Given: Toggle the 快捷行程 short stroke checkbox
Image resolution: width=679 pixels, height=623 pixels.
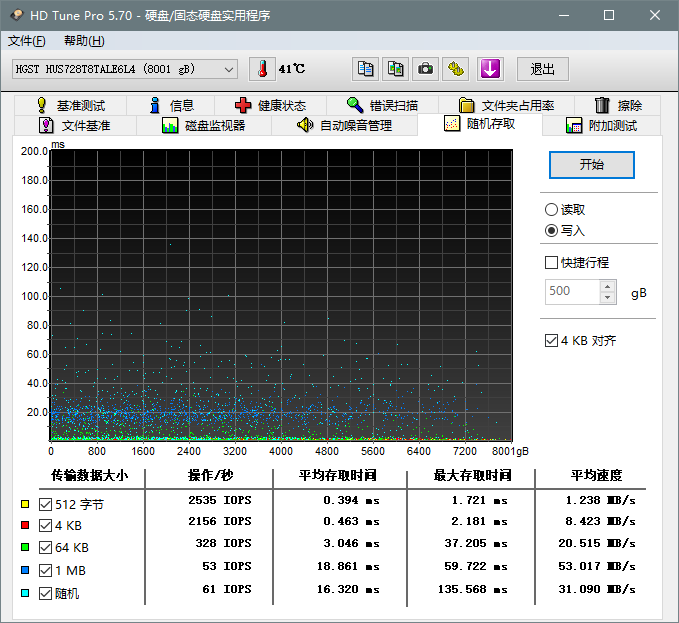Looking at the screenshot, I should click(x=551, y=262).
